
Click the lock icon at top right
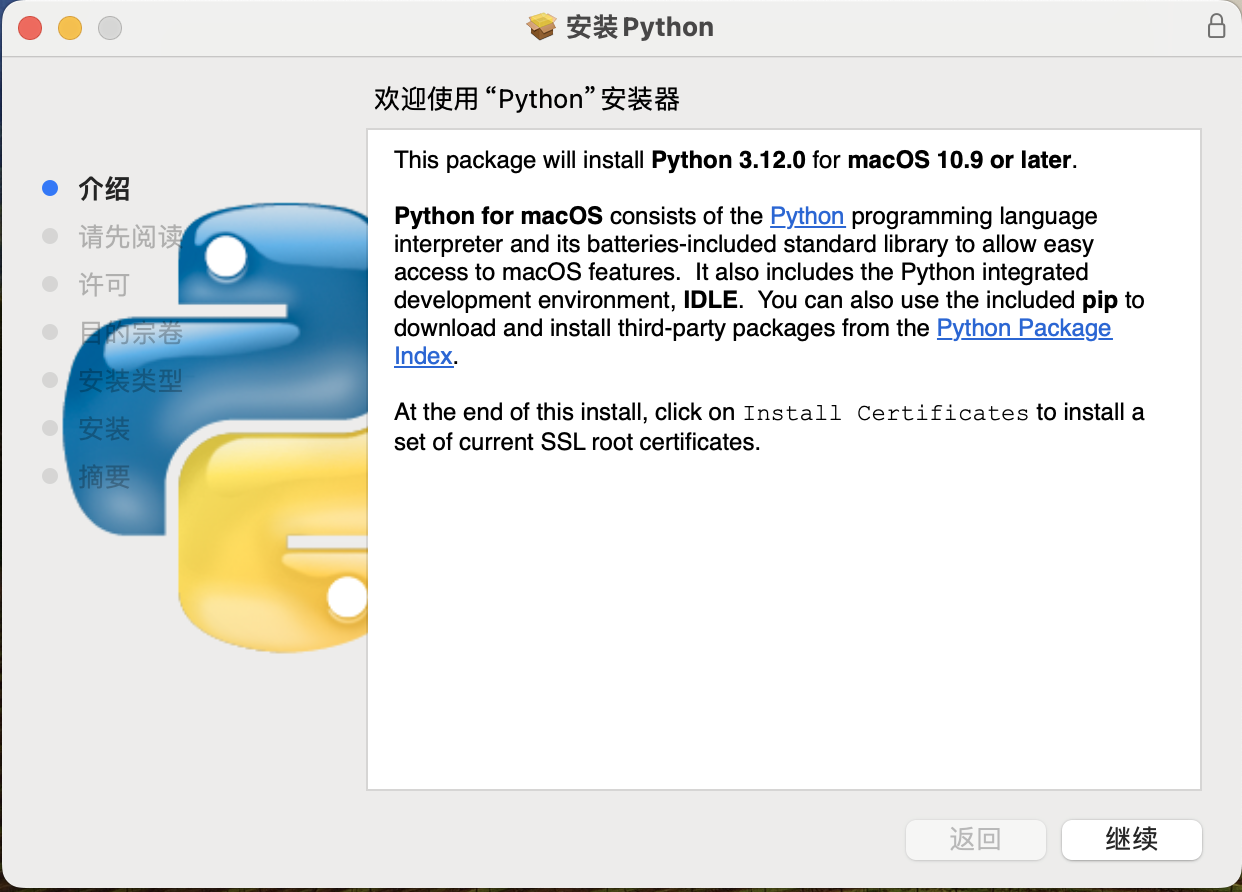coord(1216,27)
